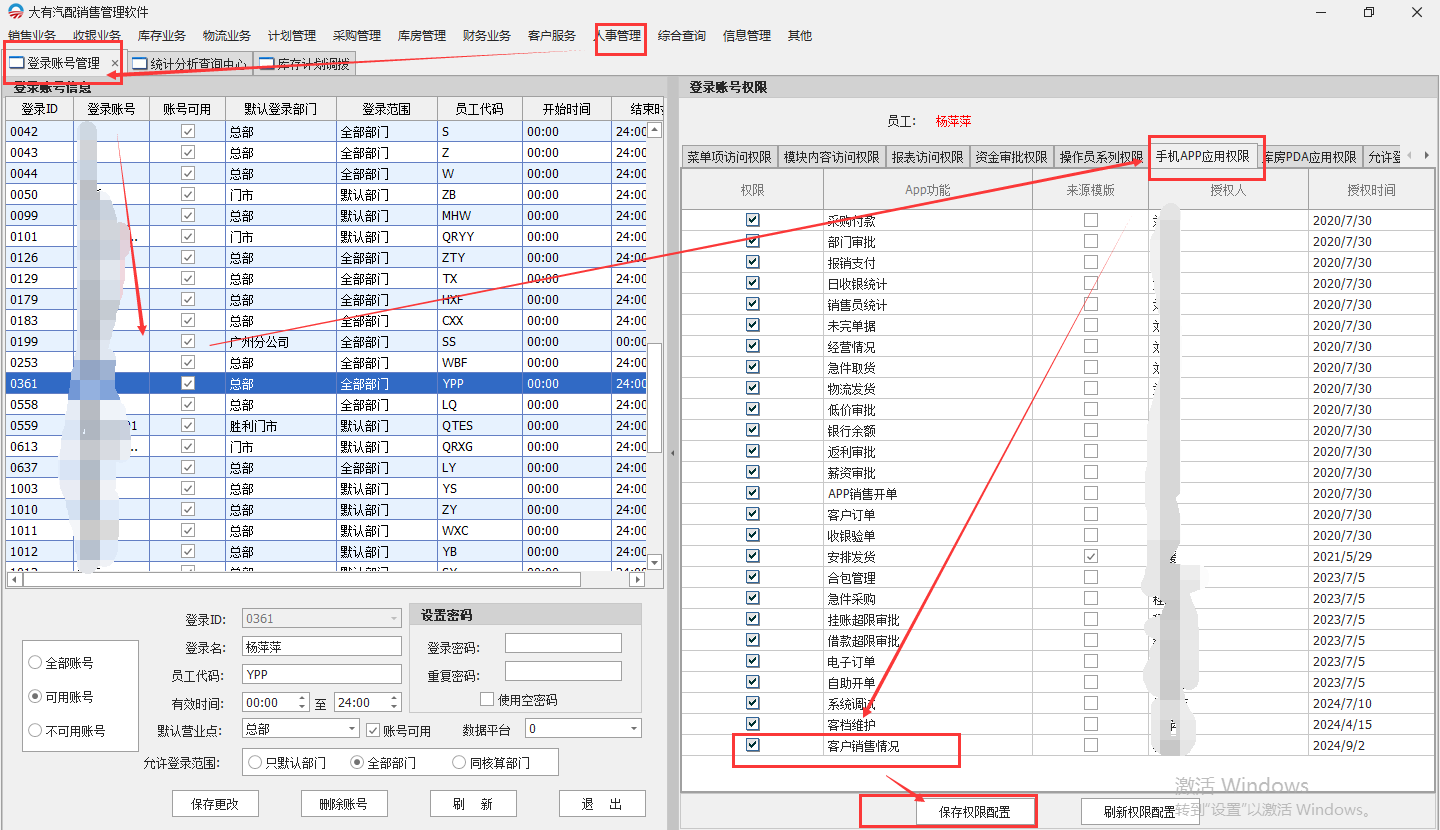Click 刷新权限配置 button

click(x=1139, y=812)
